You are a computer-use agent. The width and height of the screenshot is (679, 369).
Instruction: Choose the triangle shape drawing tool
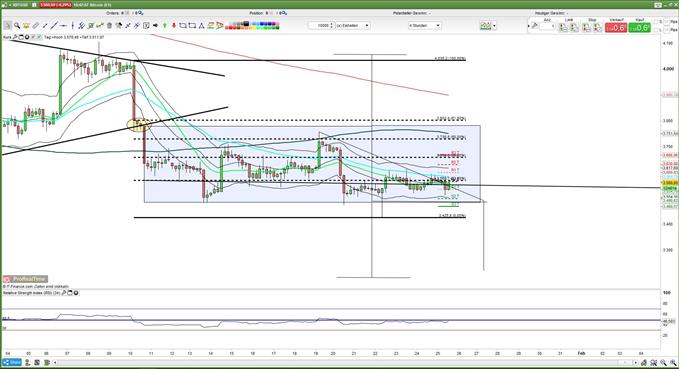(201, 26)
